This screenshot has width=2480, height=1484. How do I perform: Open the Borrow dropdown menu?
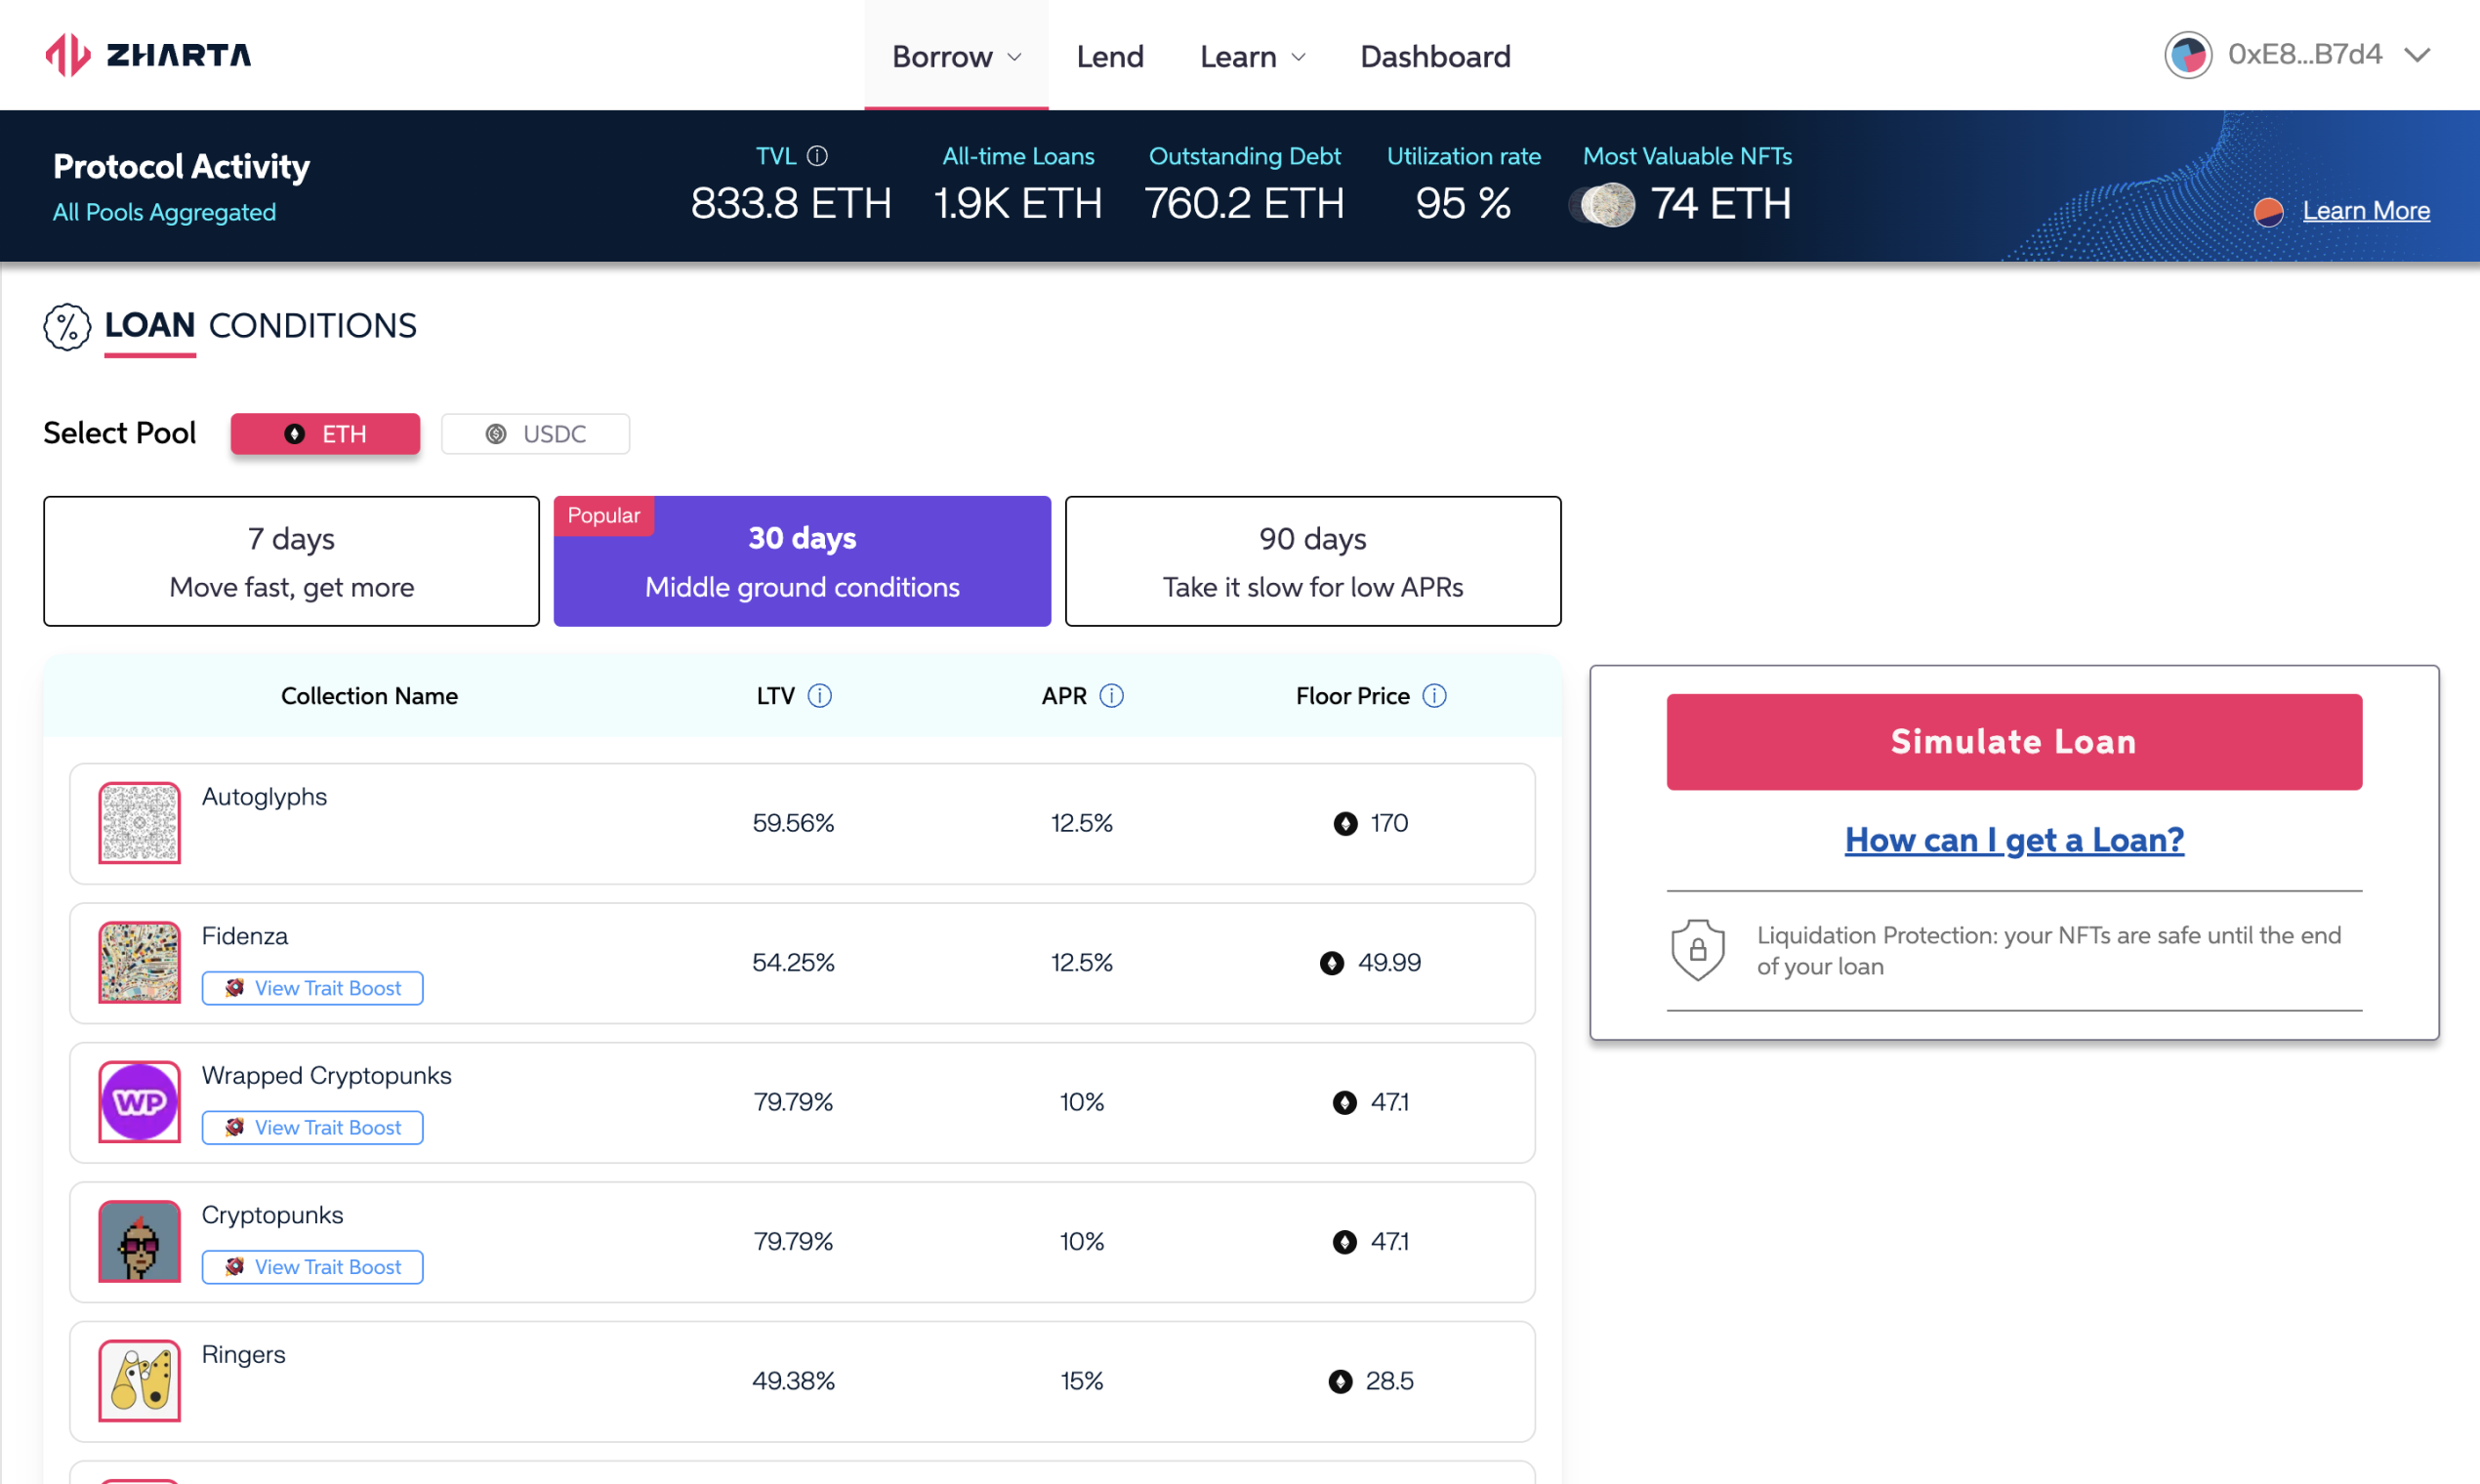pyautogui.click(x=956, y=56)
